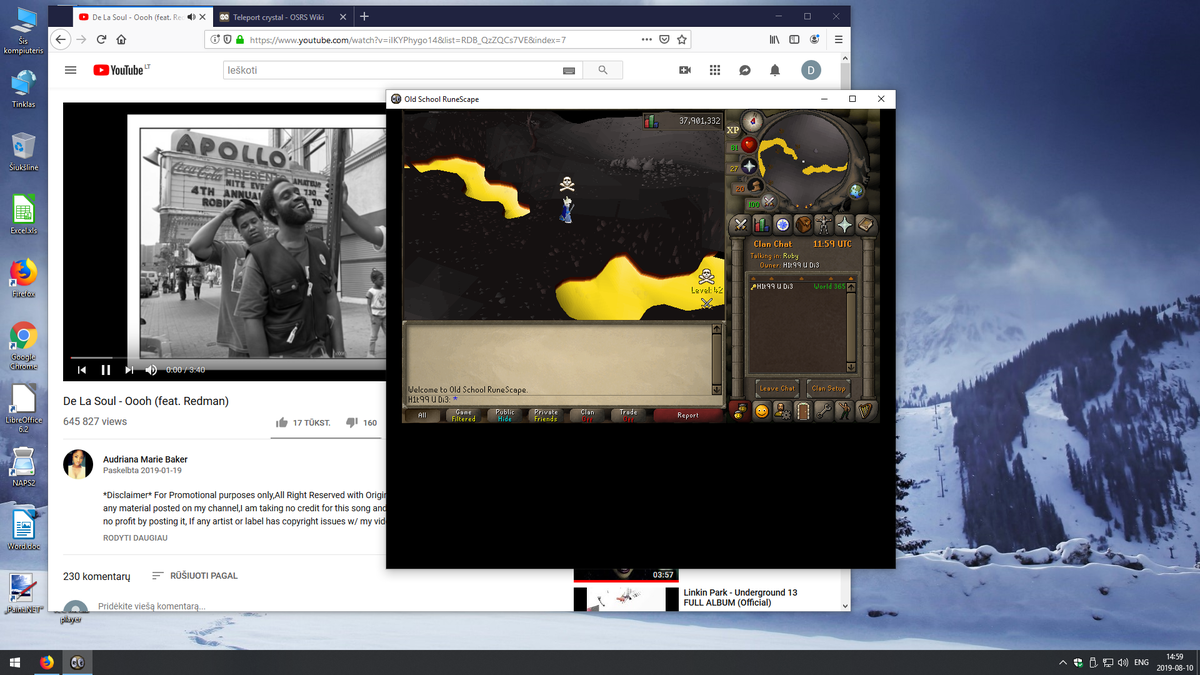Toggle quick prayers orb
Viewport: 1200px width, 675px height.
click(748, 166)
